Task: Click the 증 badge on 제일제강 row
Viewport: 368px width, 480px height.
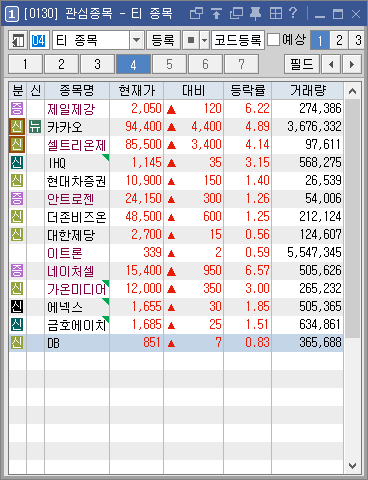Action: 17,109
